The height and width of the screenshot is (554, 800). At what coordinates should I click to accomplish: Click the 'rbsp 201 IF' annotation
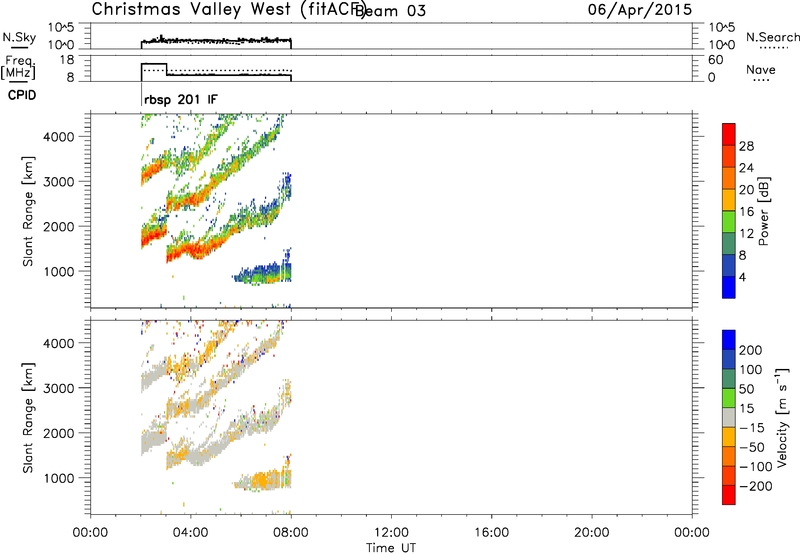(x=181, y=99)
